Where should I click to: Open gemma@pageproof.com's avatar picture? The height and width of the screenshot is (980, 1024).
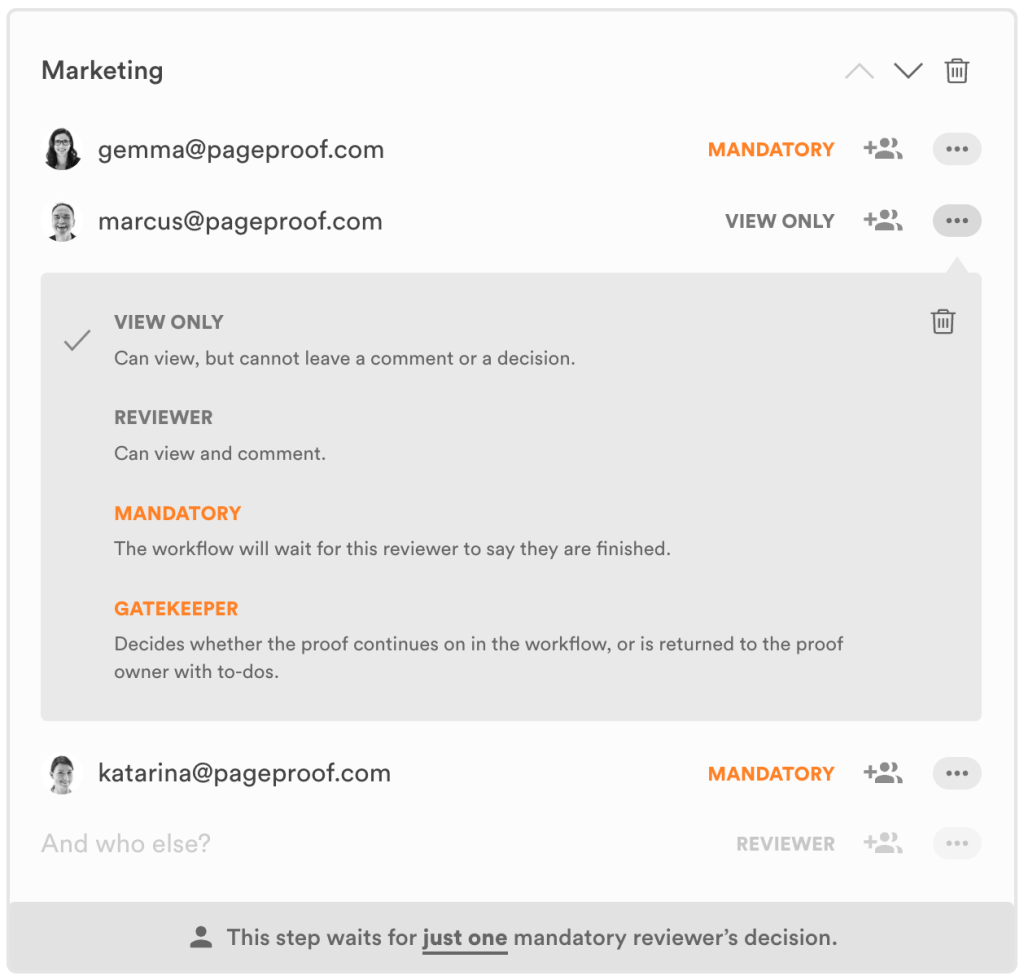click(x=62, y=148)
